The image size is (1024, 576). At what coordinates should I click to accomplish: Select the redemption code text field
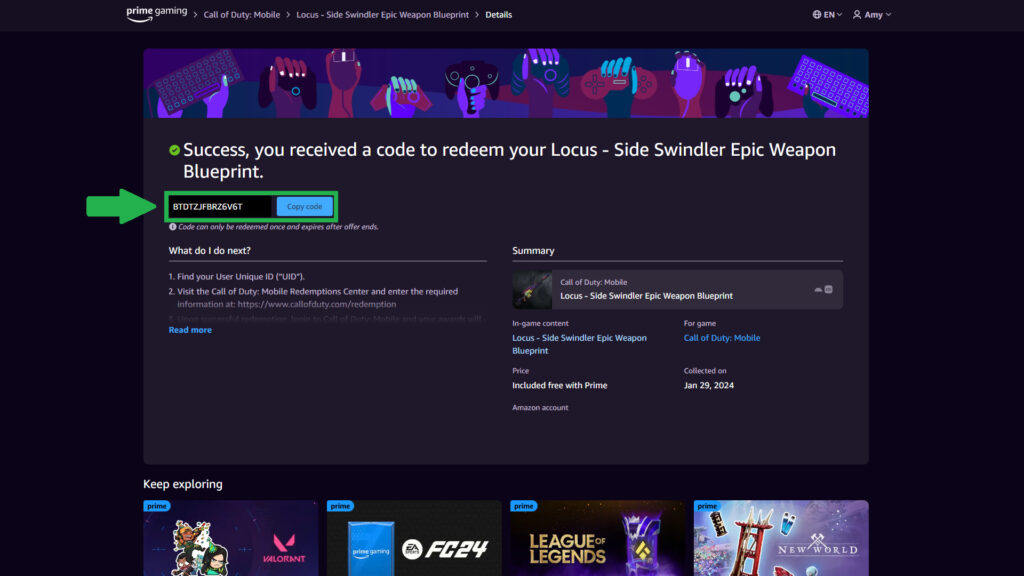click(x=220, y=207)
